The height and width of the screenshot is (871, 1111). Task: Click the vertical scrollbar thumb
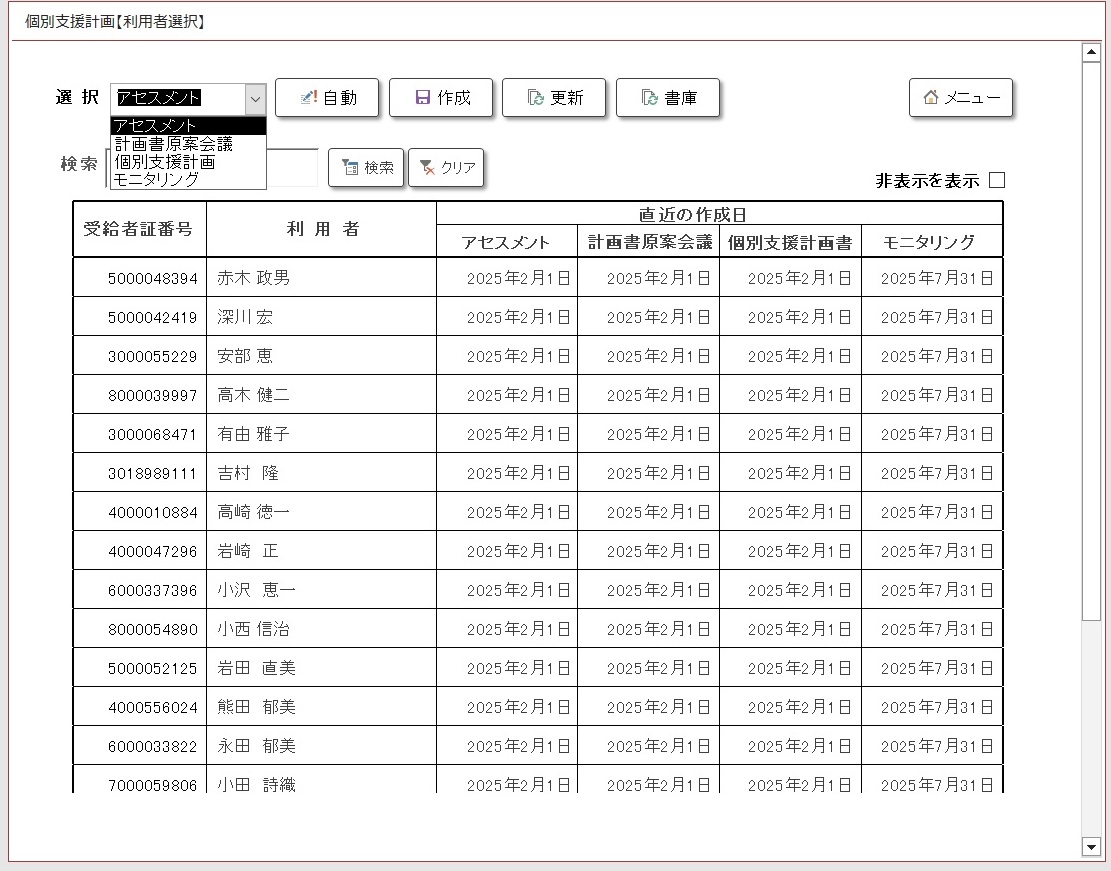click(1090, 342)
